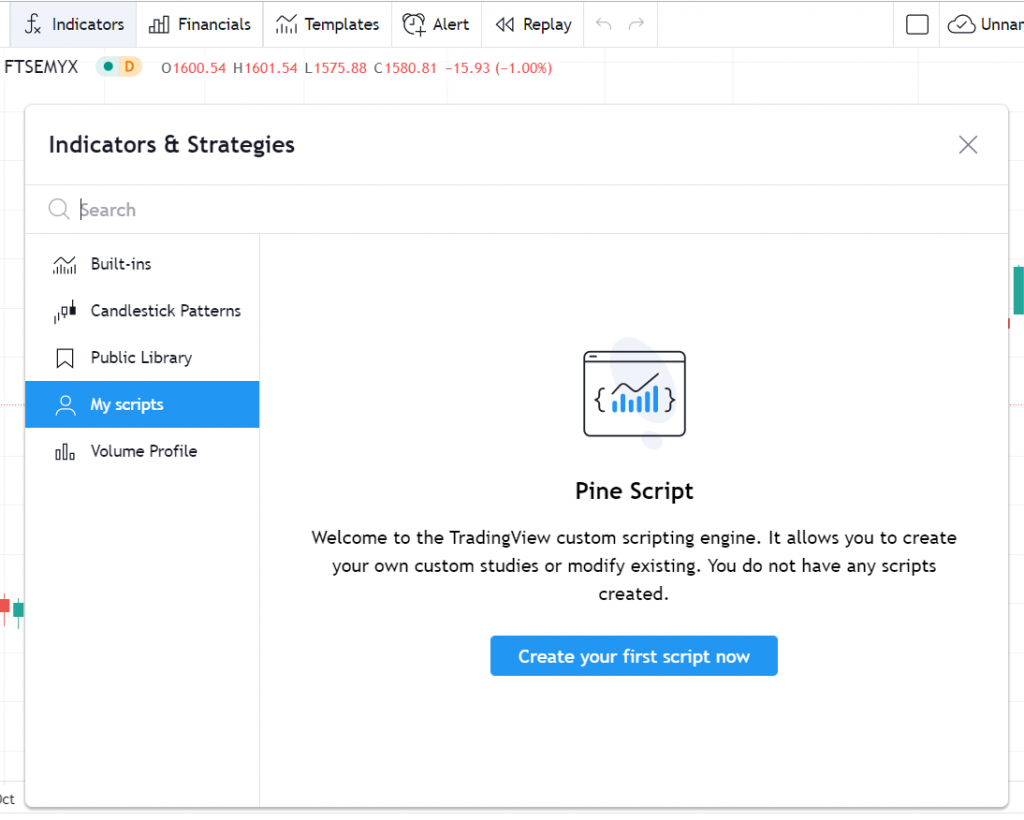Toggle the fullscreen square layout icon
Viewport: 1024px width, 820px height.
917,24
